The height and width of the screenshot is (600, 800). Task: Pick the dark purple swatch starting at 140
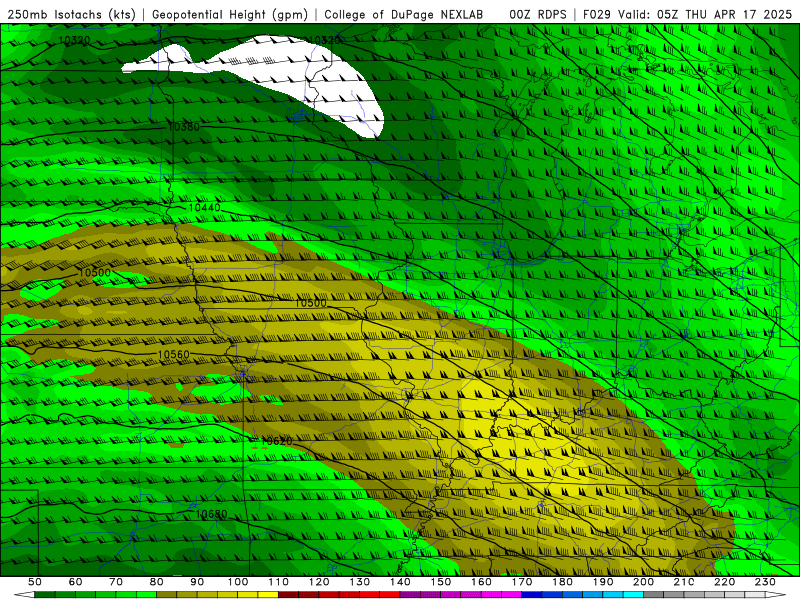point(410,594)
